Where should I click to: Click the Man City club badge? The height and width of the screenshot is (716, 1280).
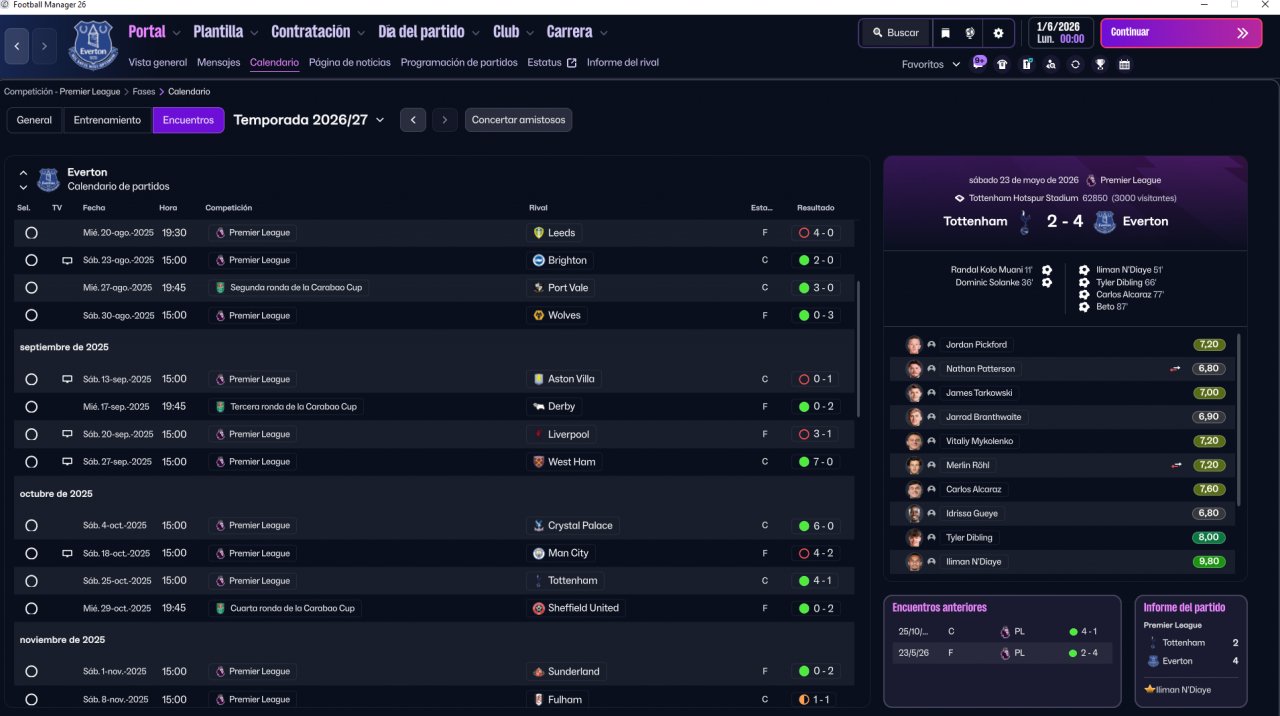(539, 553)
